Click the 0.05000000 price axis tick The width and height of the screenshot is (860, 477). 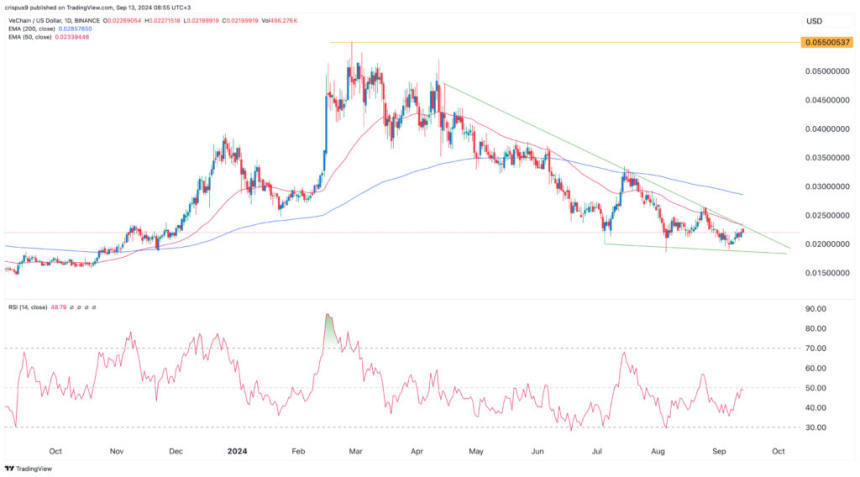(x=826, y=72)
